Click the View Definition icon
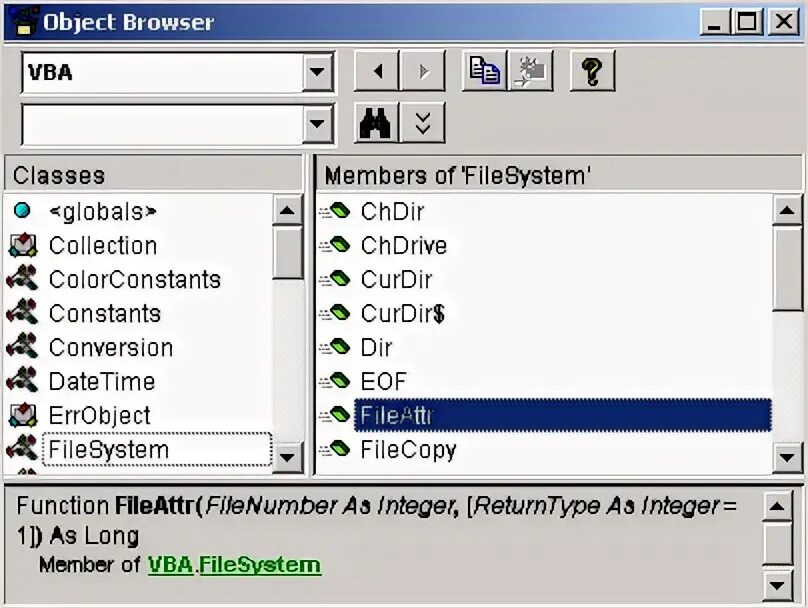This screenshot has width=808, height=608. [x=531, y=71]
